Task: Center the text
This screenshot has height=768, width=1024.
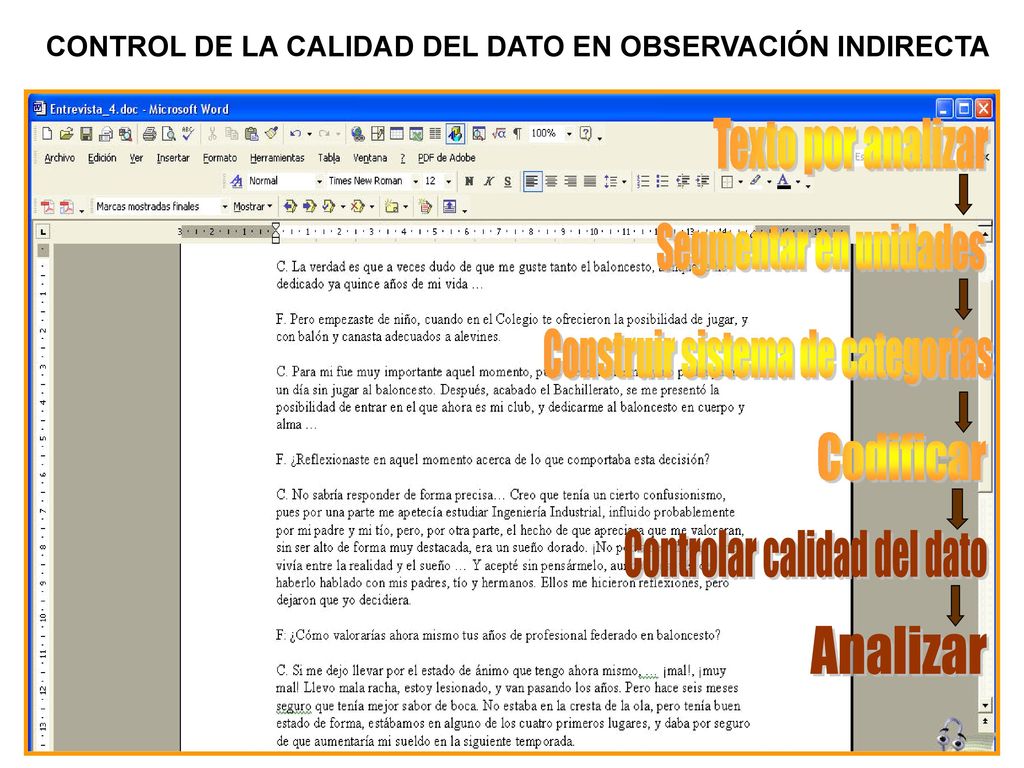Action: tap(551, 182)
